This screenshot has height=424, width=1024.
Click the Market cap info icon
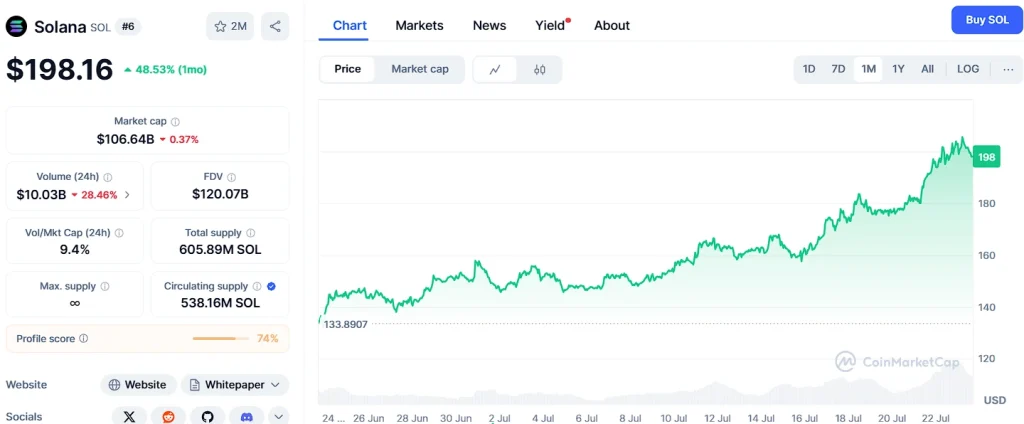coord(175,121)
